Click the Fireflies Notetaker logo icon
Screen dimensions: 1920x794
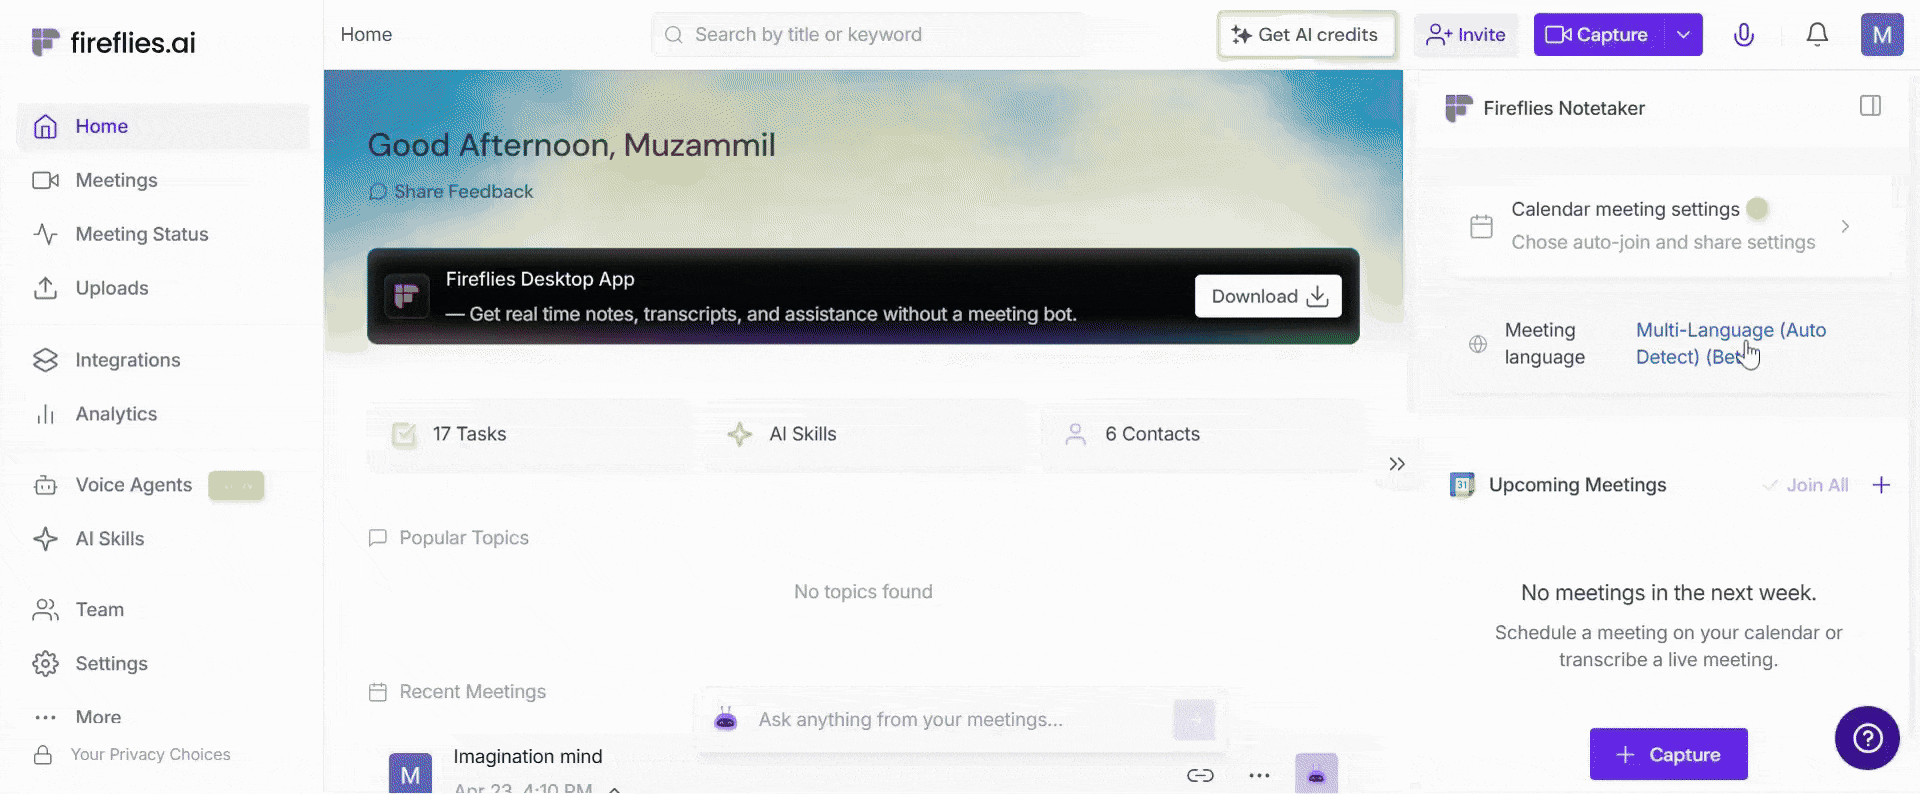(x=1459, y=108)
